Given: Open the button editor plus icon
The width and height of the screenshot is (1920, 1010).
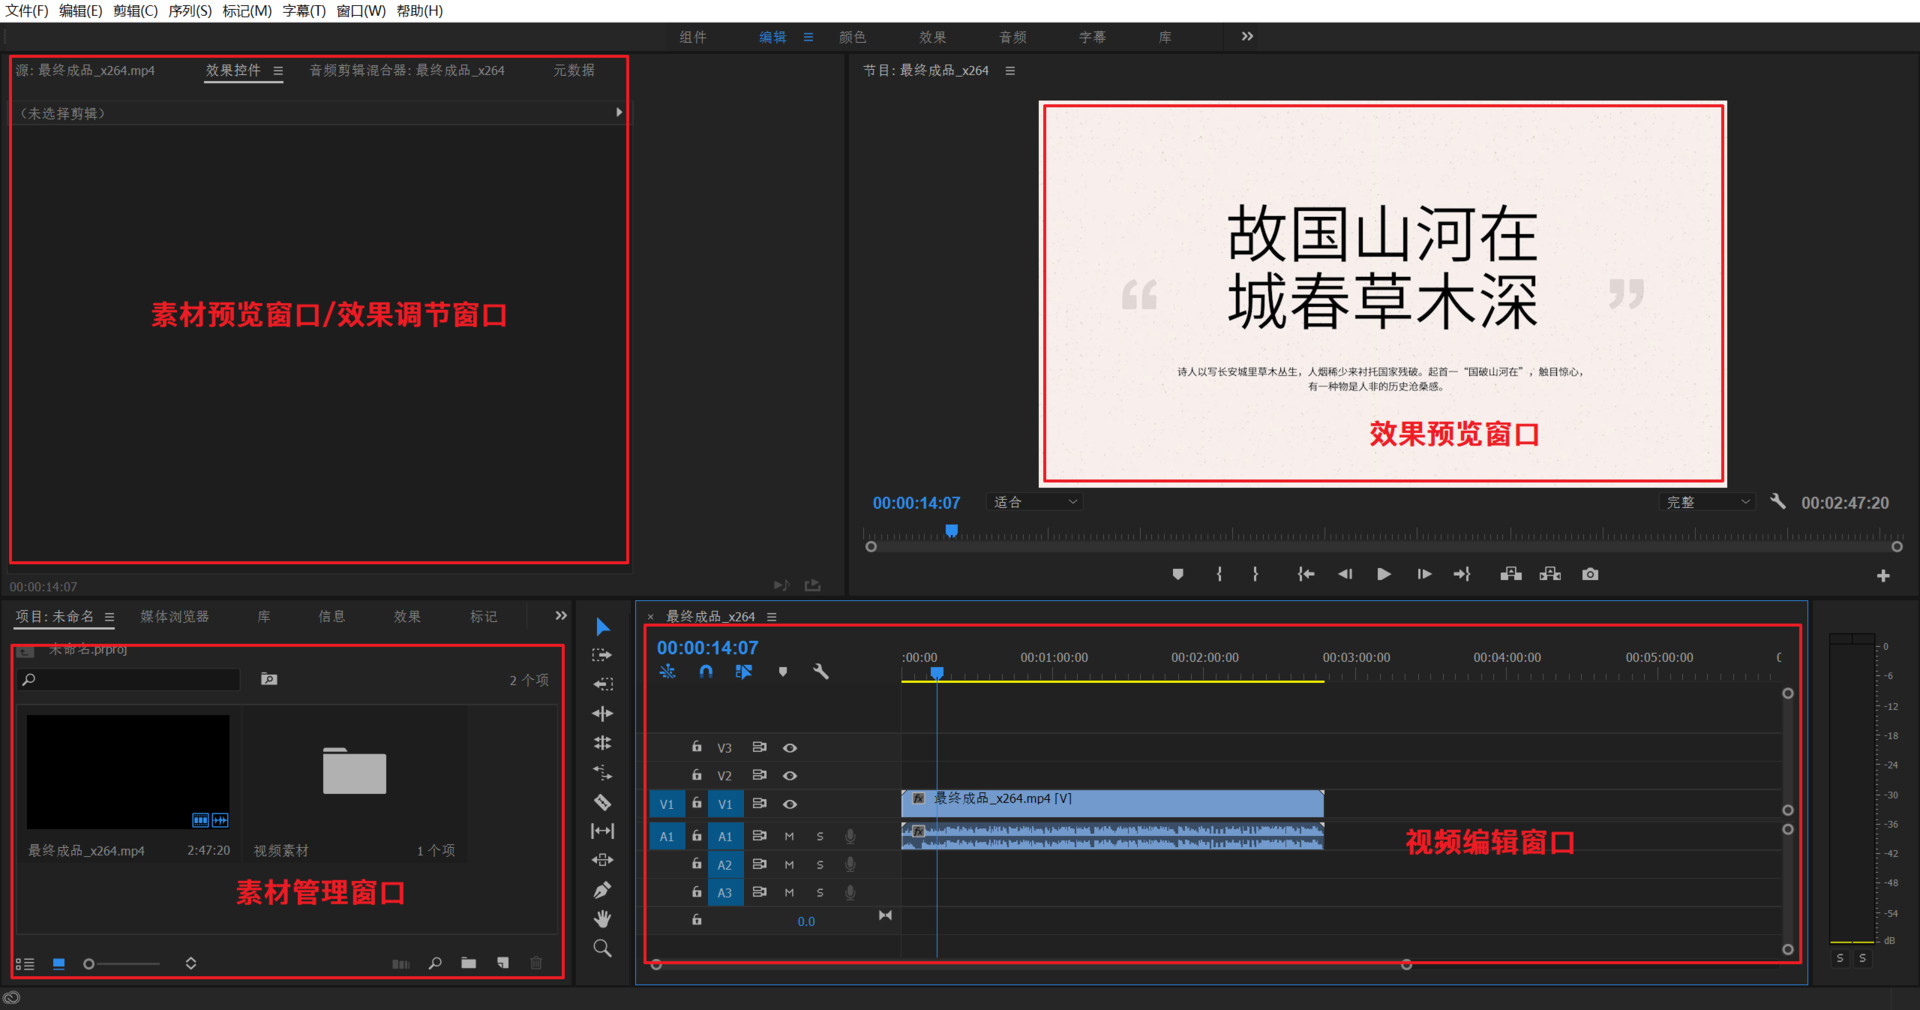Looking at the screenshot, I should [1883, 576].
